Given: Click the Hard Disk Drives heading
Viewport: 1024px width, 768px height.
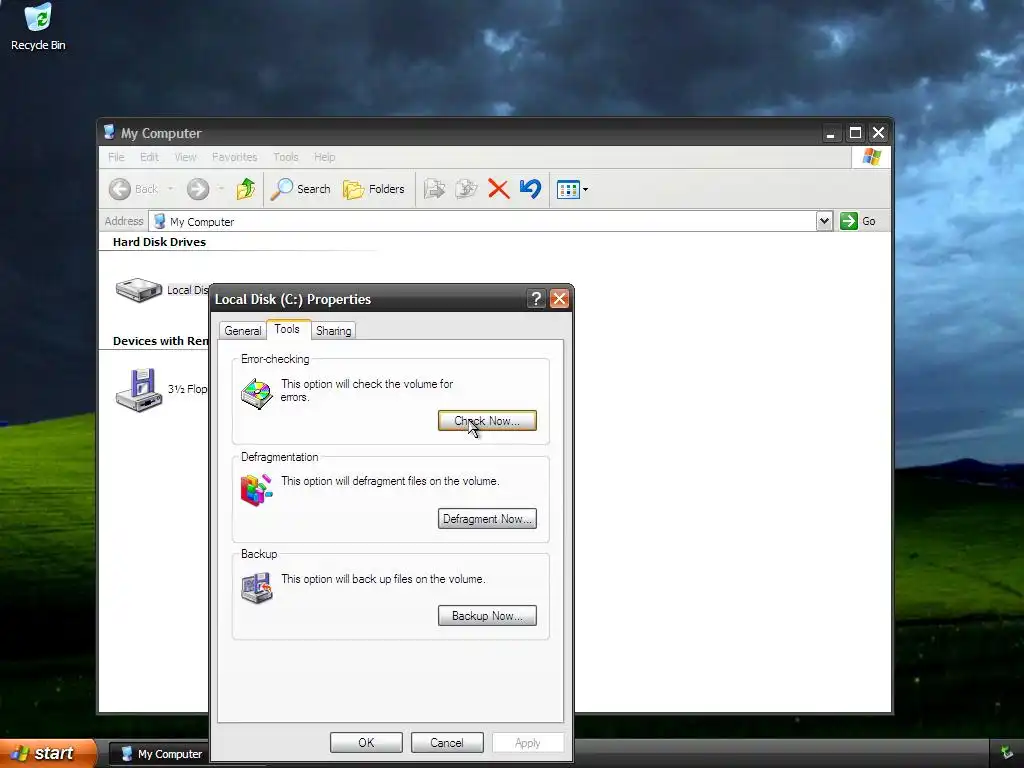Looking at the screenshot, I should pyautogui.click(x=159, y=242).
